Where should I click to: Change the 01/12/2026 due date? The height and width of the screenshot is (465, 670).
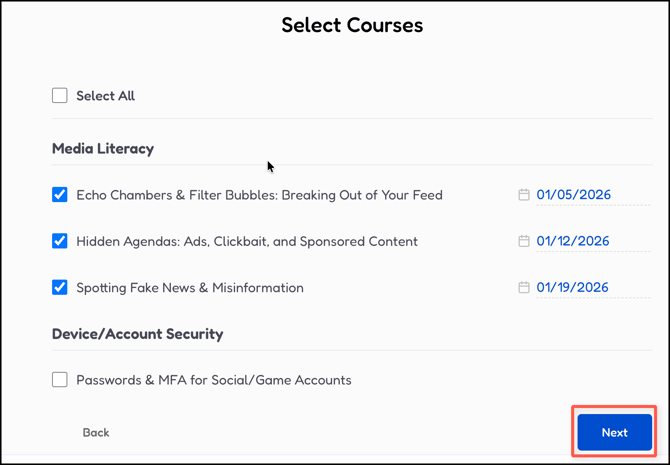(574, 241)
